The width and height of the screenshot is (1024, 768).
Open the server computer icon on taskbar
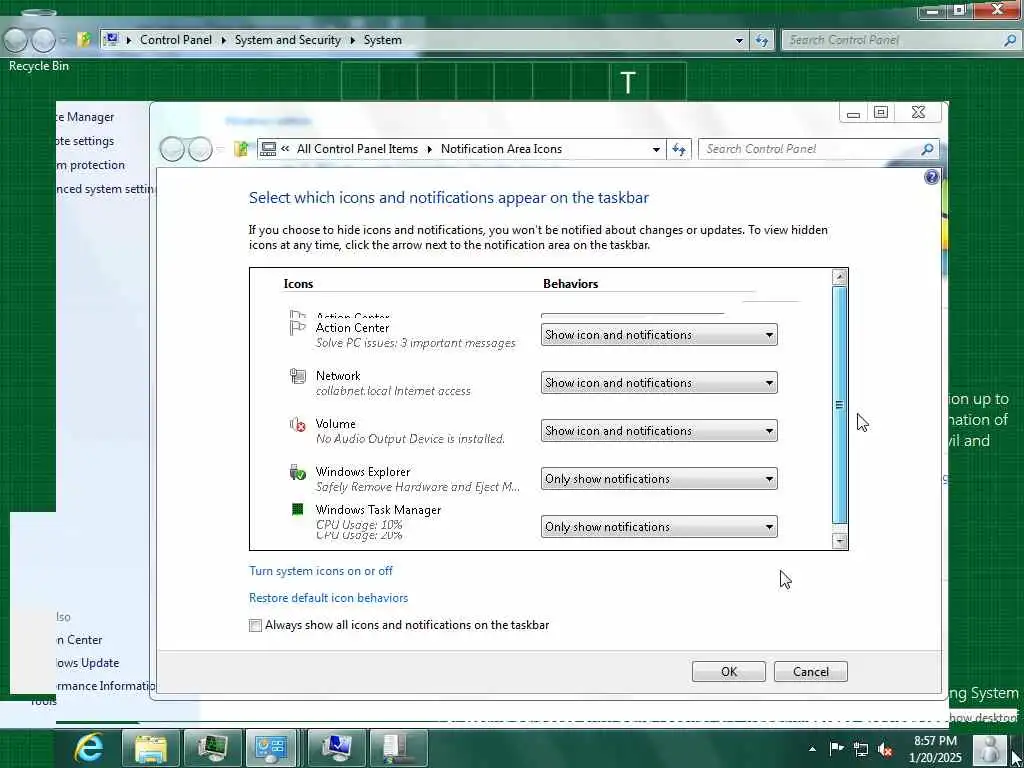(x=397, y=748)
